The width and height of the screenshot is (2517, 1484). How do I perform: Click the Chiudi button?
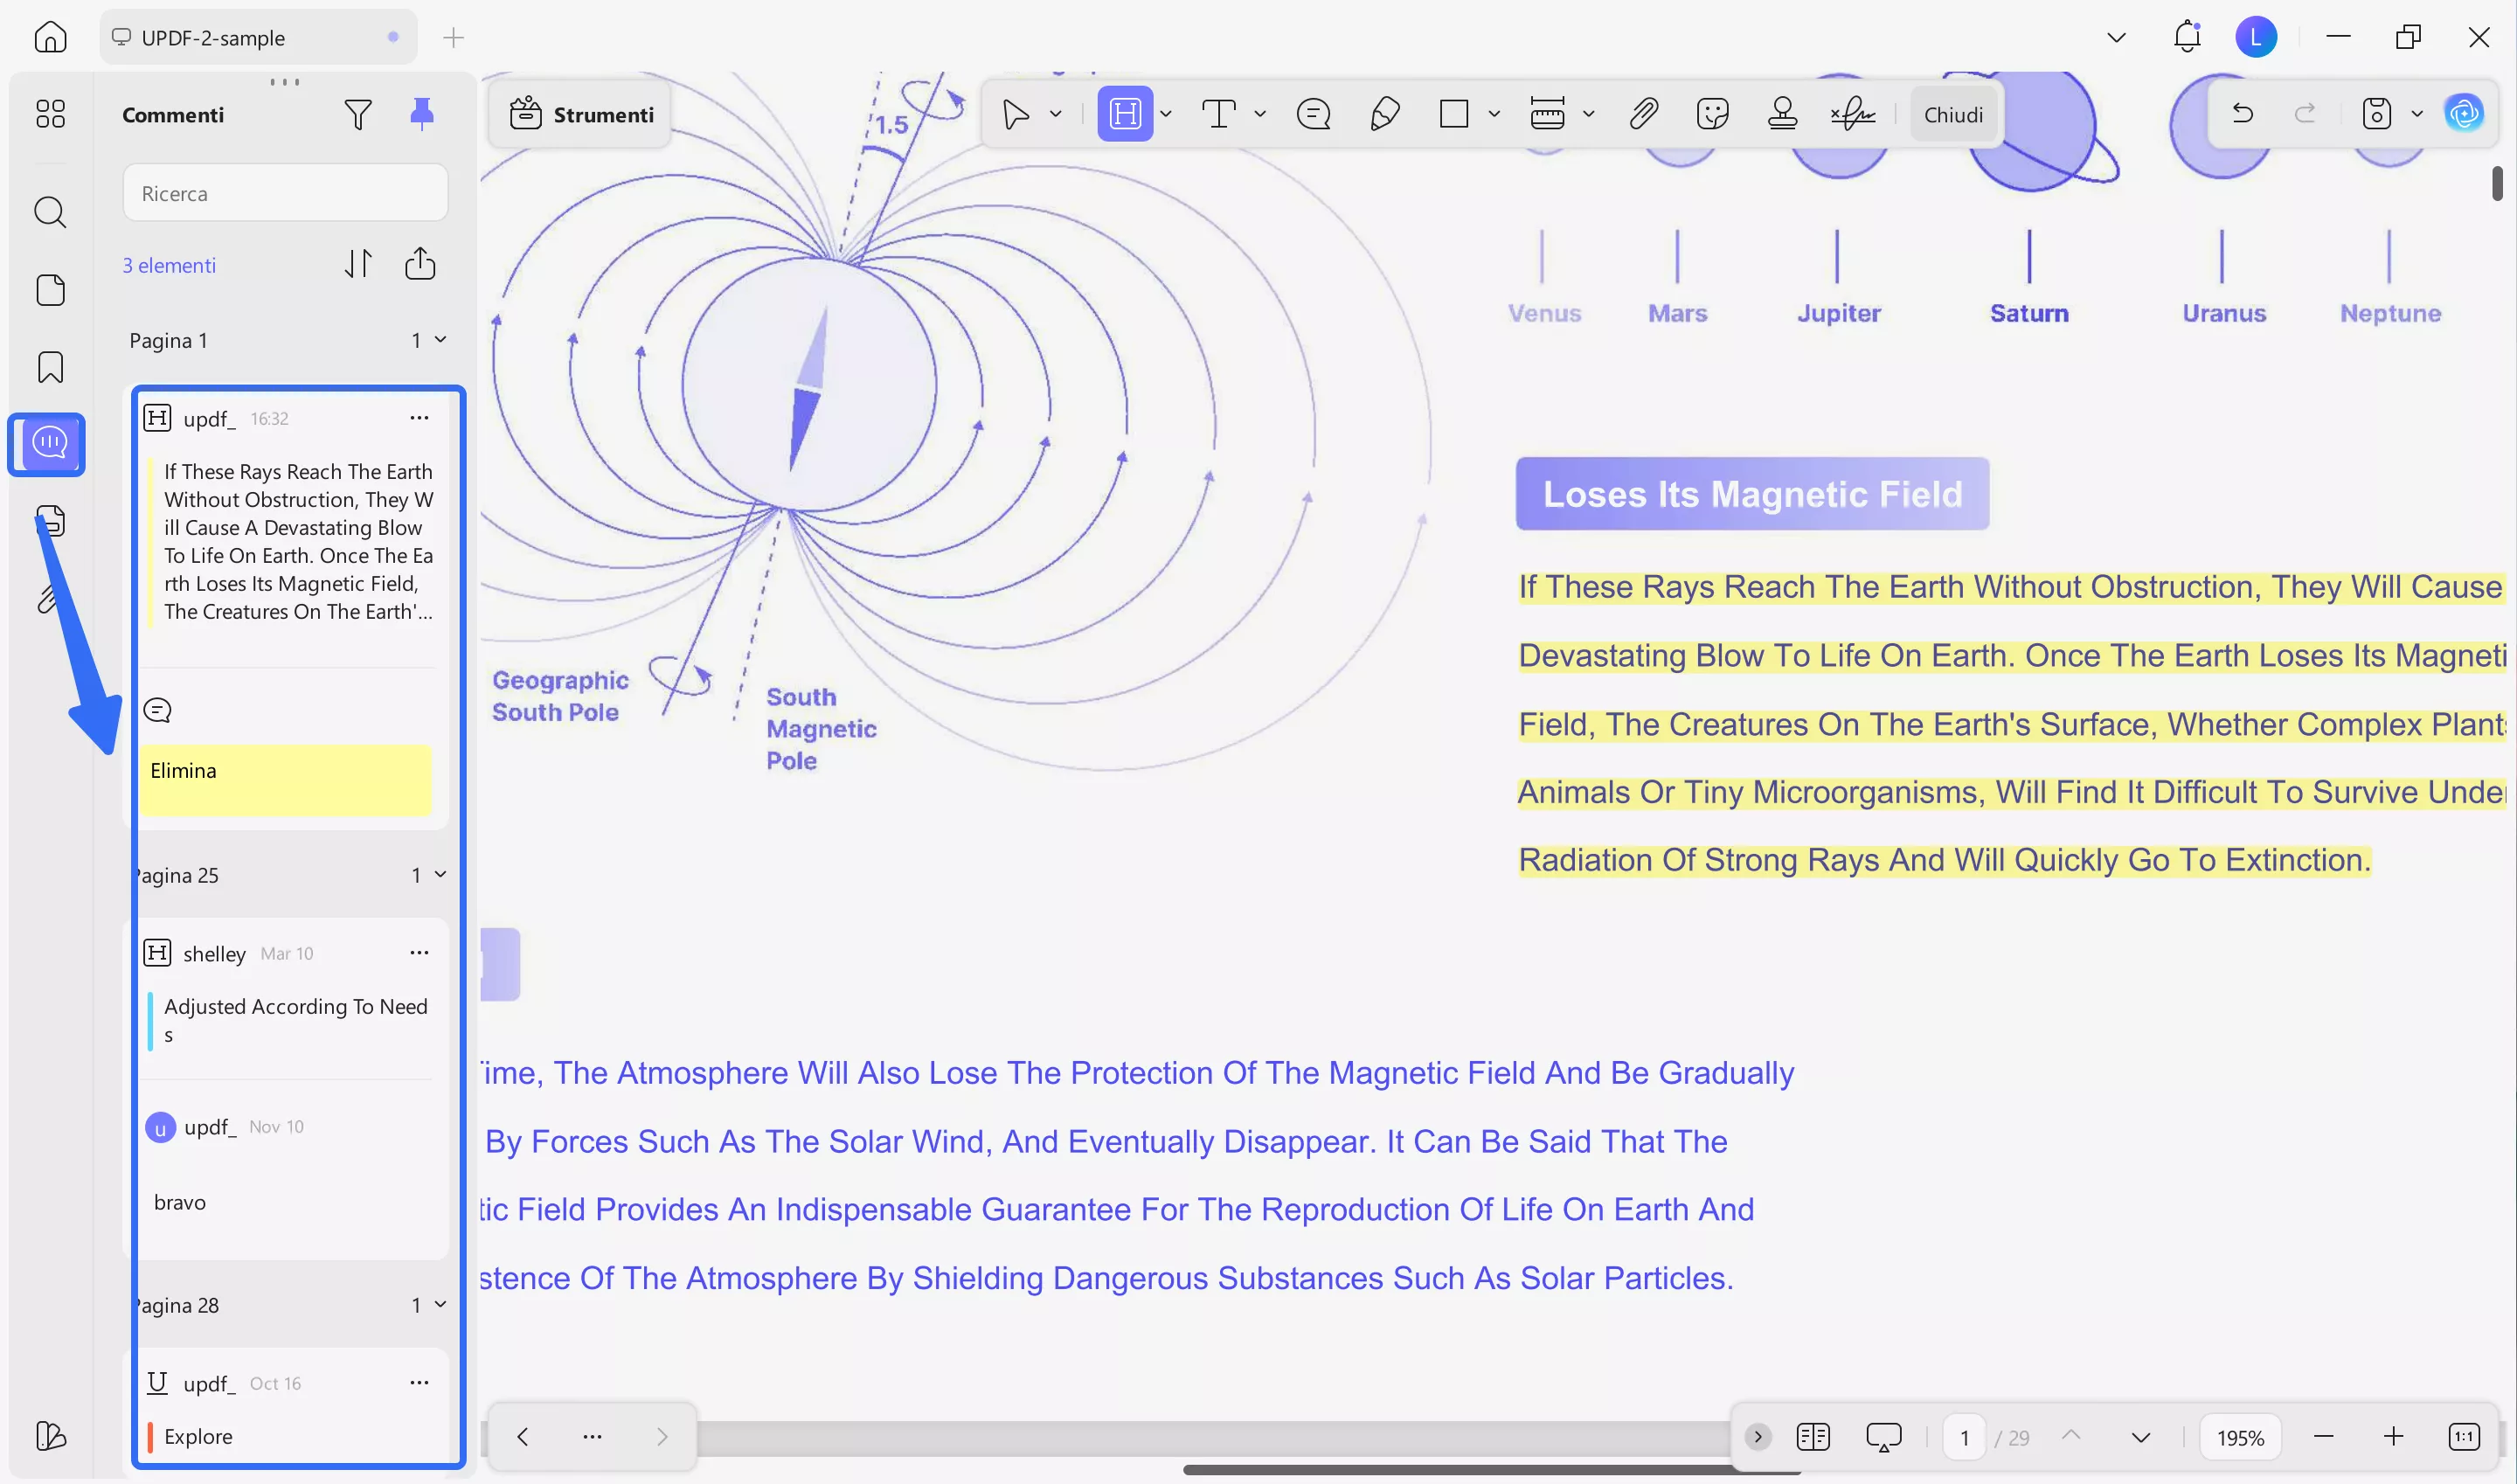pyautogui.click(x=1952, y=115)
